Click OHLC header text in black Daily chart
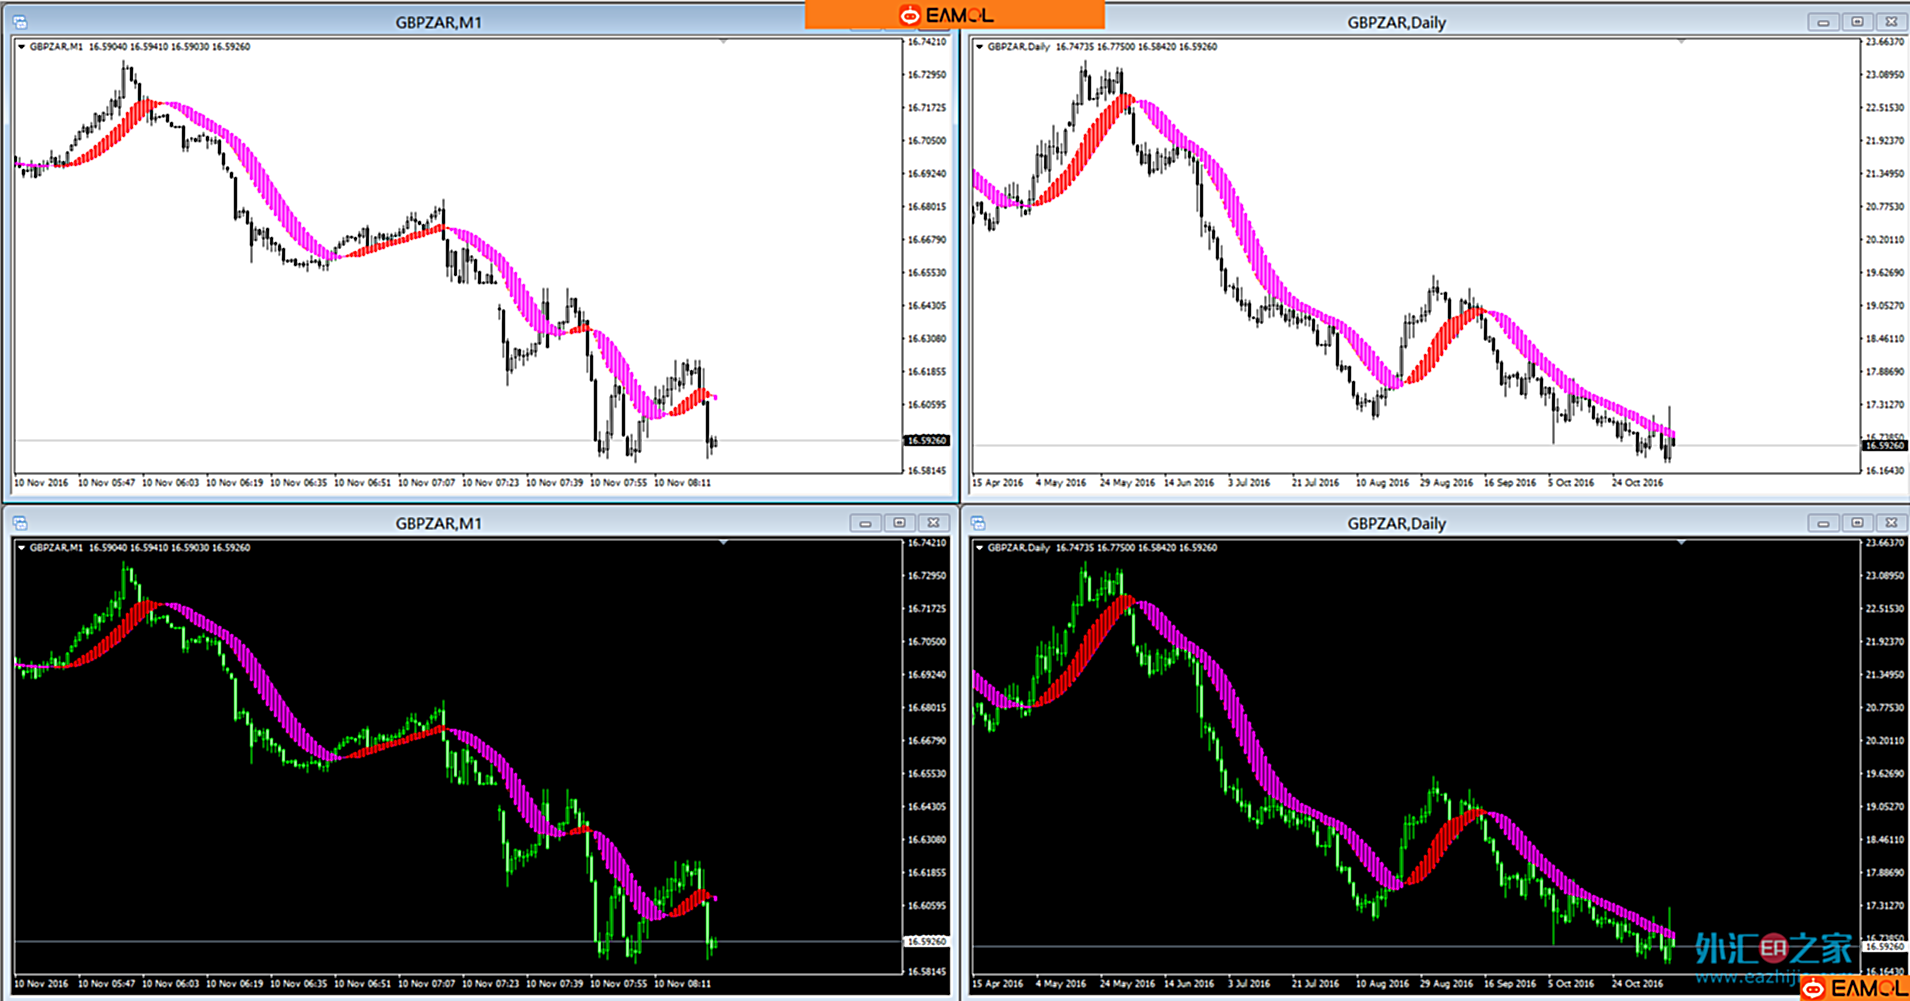 point(1102,547)
